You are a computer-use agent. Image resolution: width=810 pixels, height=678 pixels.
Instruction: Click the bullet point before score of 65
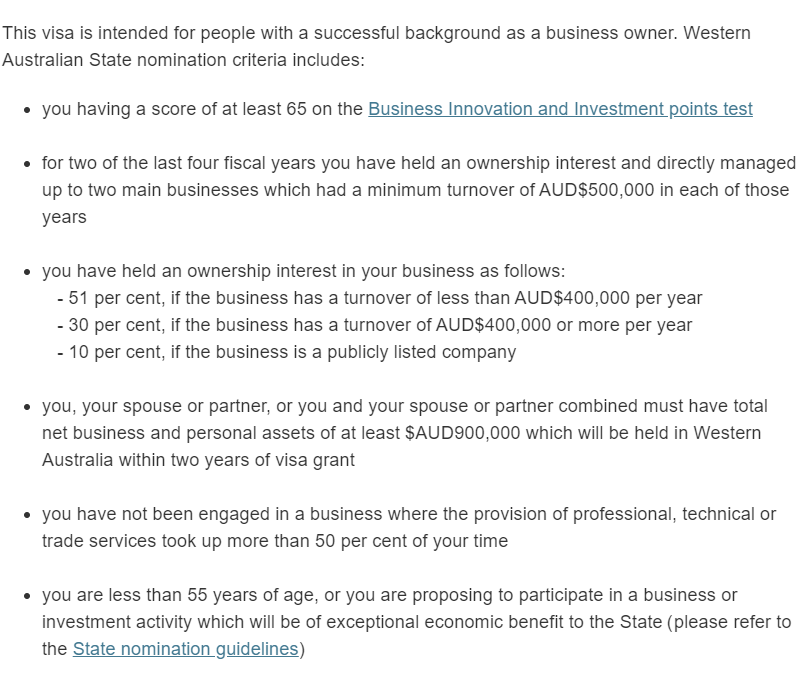point(27,110)
